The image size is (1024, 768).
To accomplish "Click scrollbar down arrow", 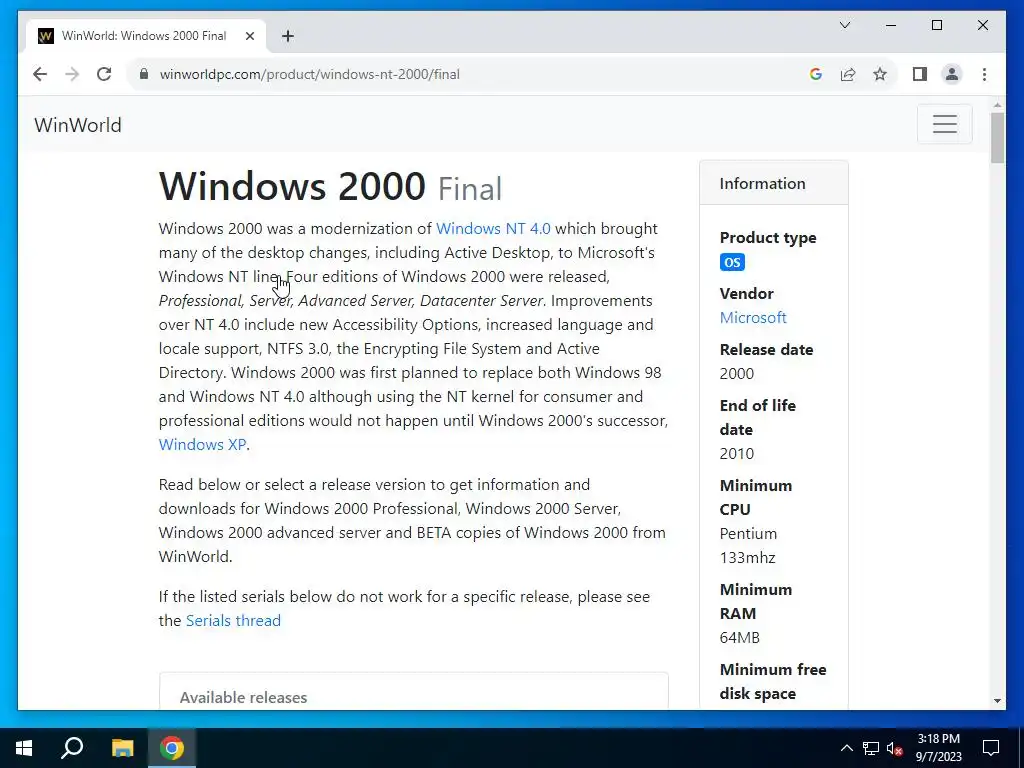I will (997, 701).
